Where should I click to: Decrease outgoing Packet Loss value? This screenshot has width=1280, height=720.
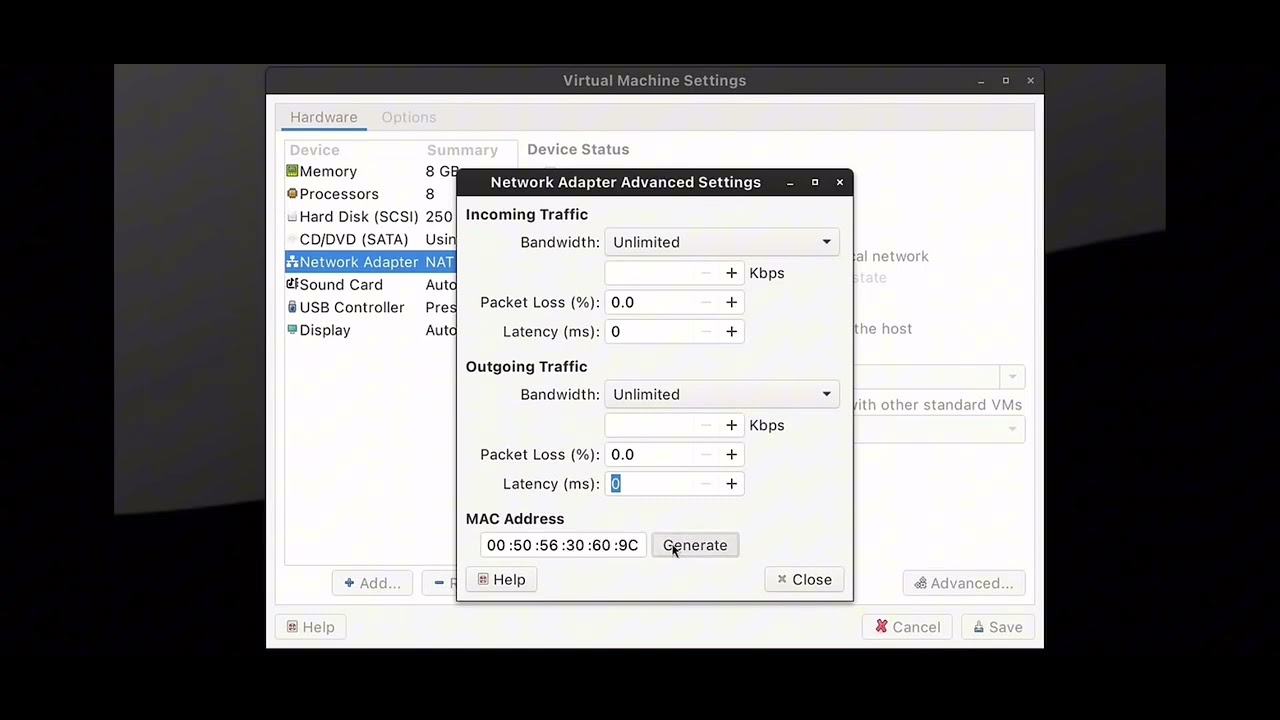pyautogui.click(x=706, y=454)
